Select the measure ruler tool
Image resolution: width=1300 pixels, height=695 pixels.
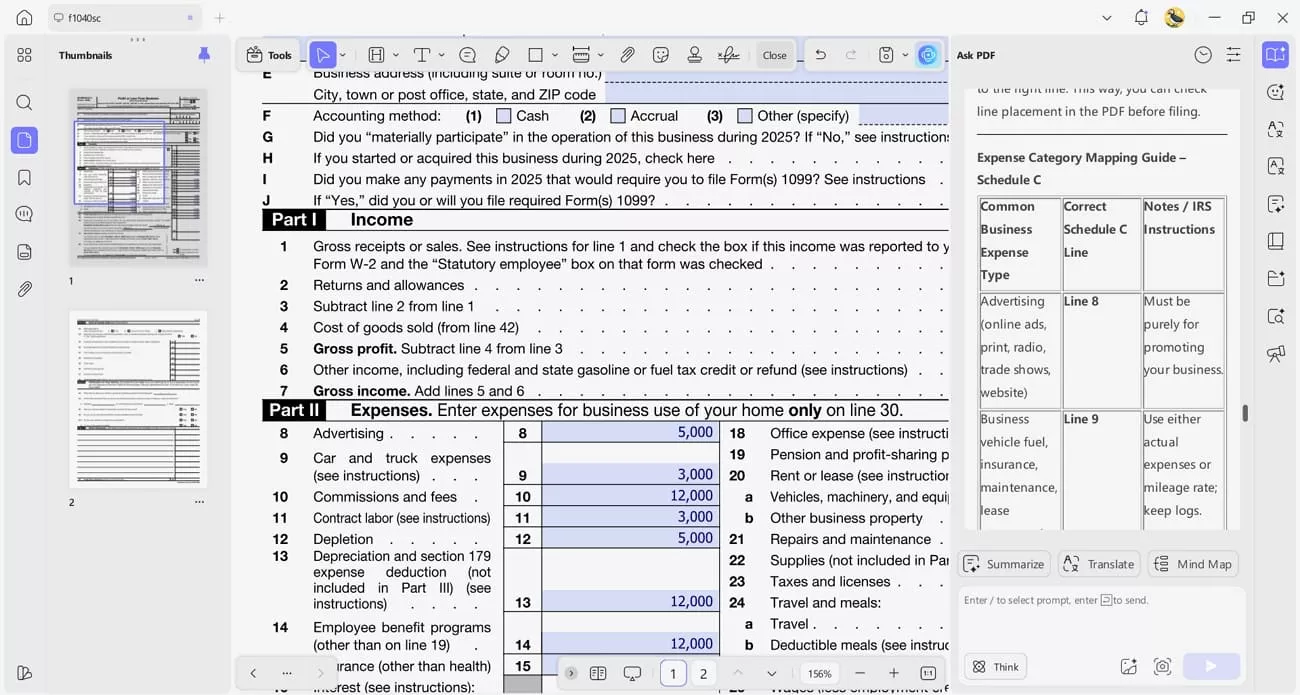point(581,55)
